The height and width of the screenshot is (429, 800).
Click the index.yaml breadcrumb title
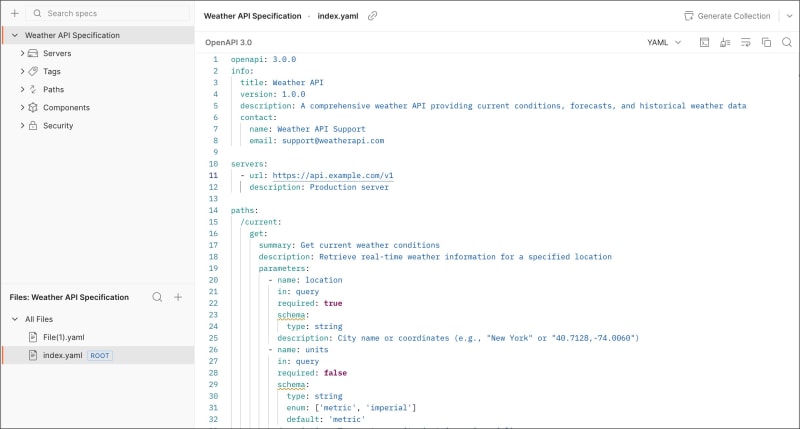(x=338, y=16)
